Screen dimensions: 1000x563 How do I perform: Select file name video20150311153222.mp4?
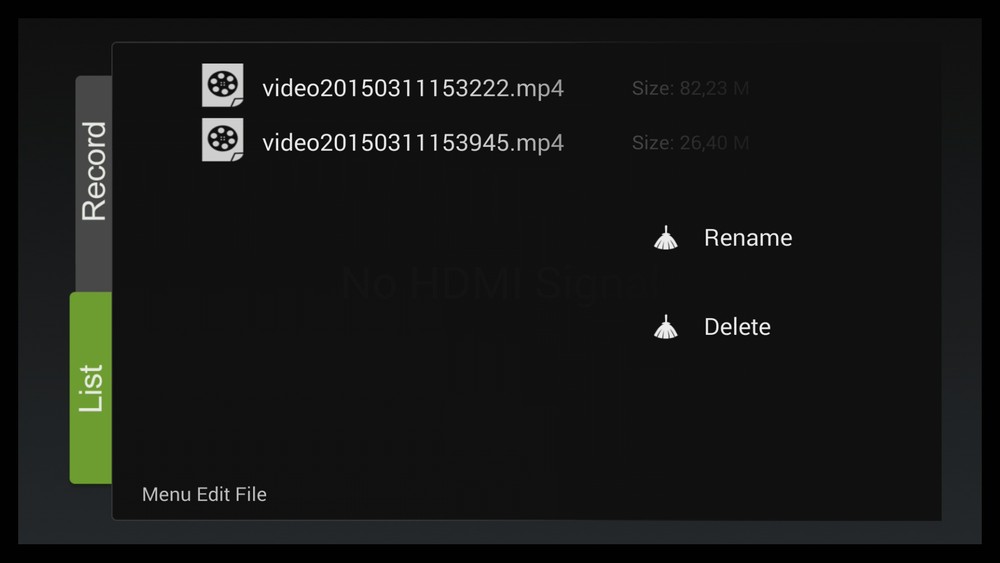point(413,88)
